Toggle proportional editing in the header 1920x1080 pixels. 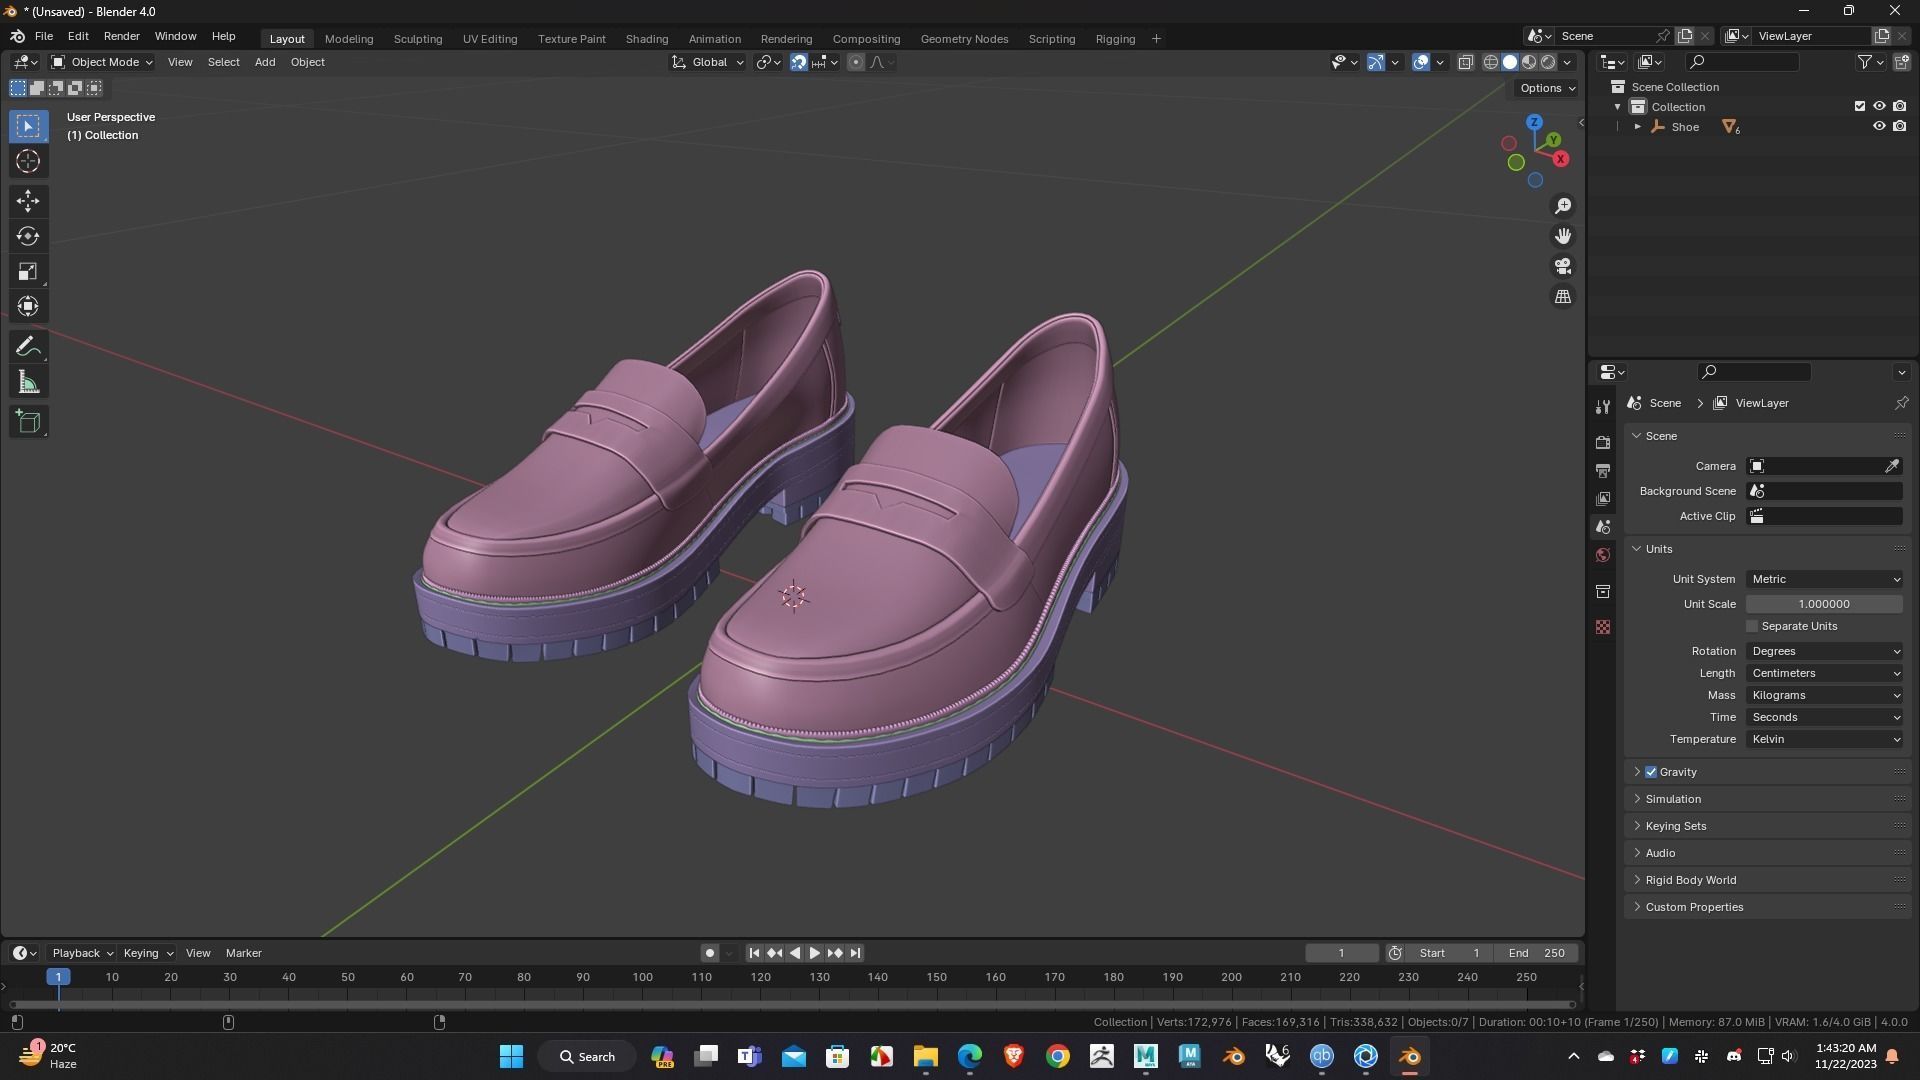point(855,62)
